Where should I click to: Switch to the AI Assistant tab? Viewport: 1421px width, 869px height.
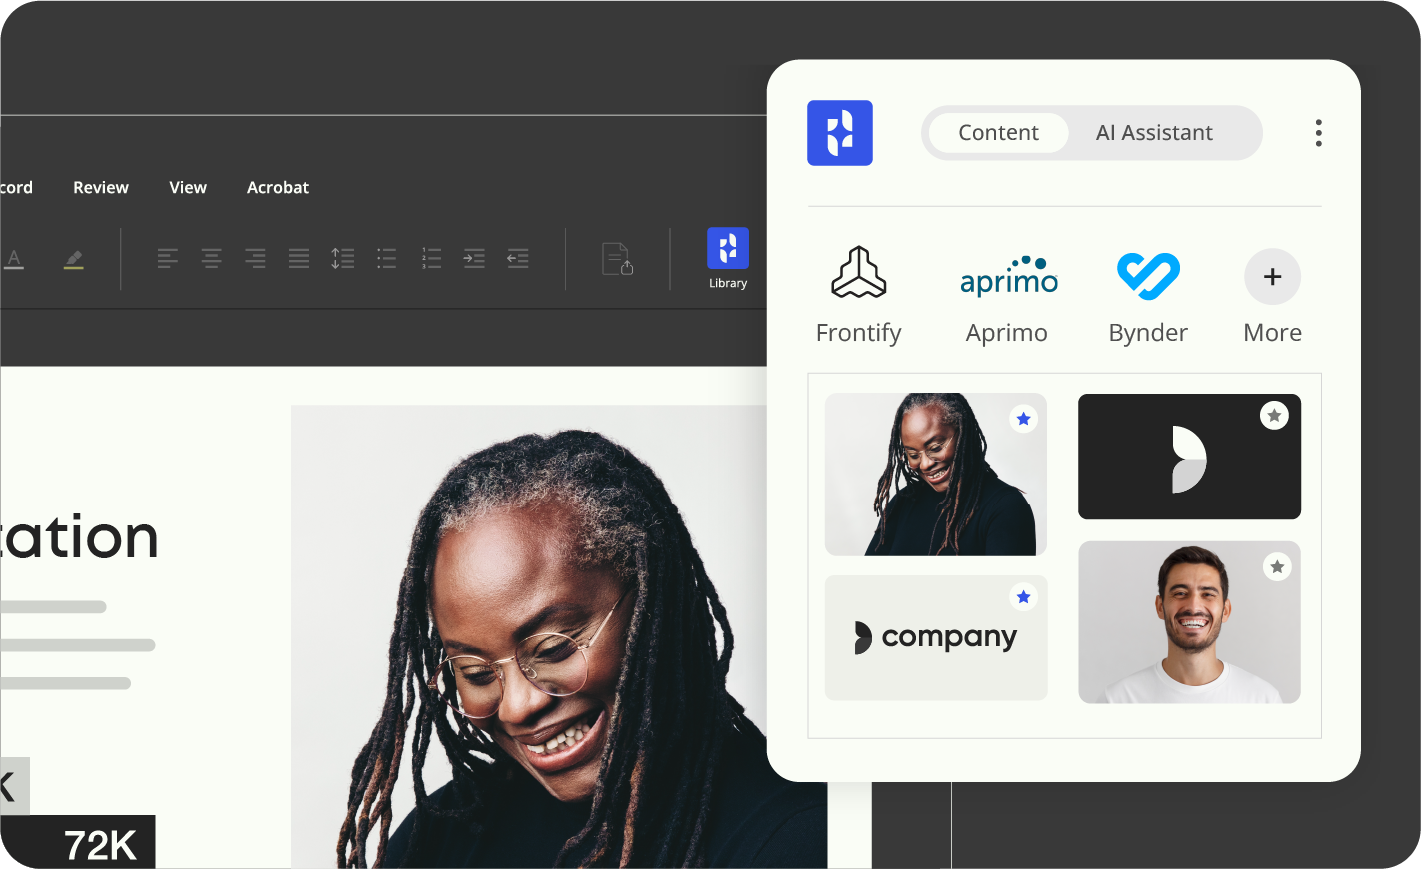pos(1154,133)
